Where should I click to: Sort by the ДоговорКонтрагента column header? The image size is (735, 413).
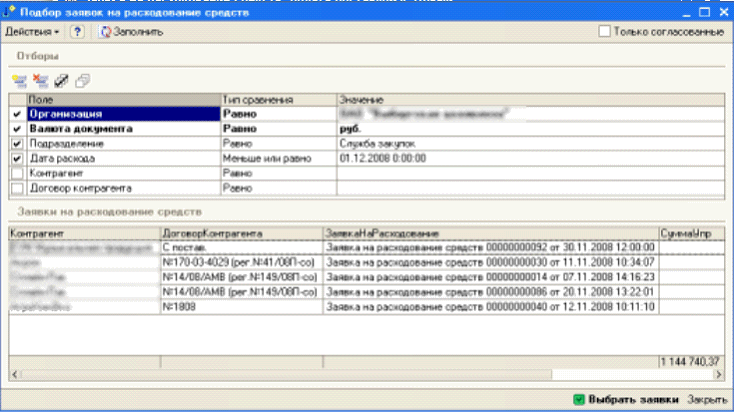[x=242, y=233]
